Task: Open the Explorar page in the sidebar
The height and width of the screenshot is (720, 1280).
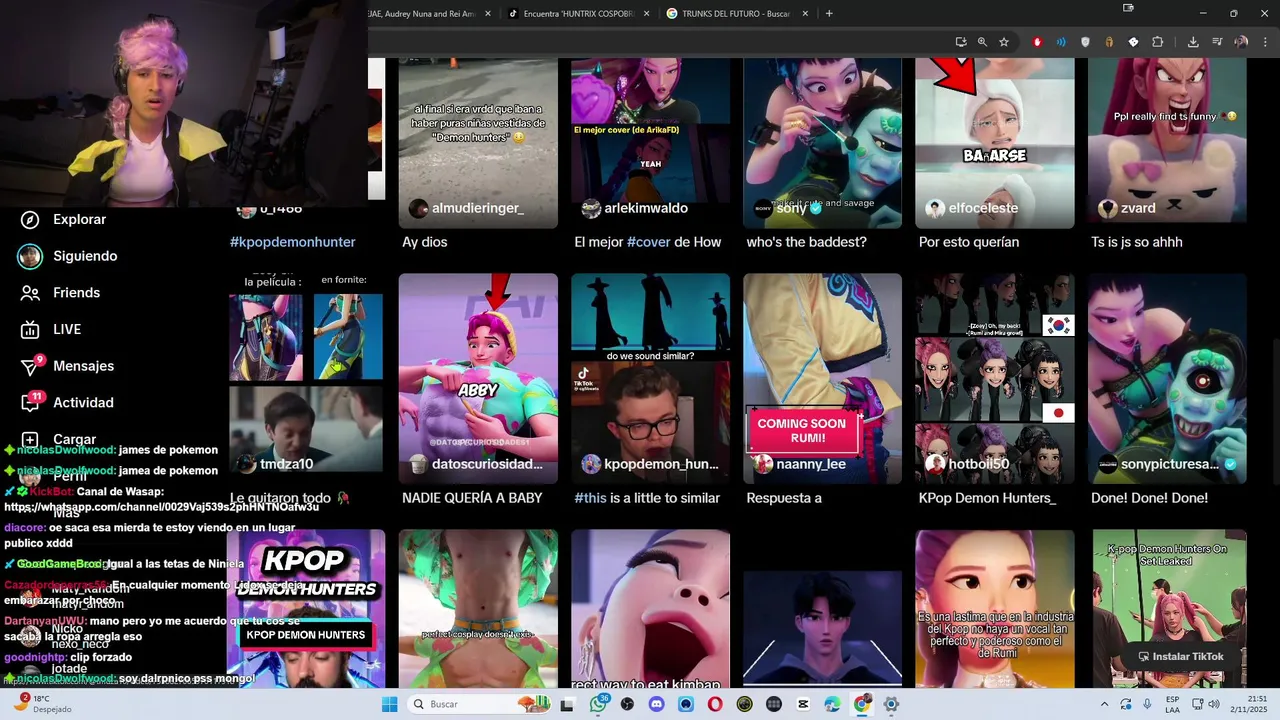Action: [x=65, y=219]
